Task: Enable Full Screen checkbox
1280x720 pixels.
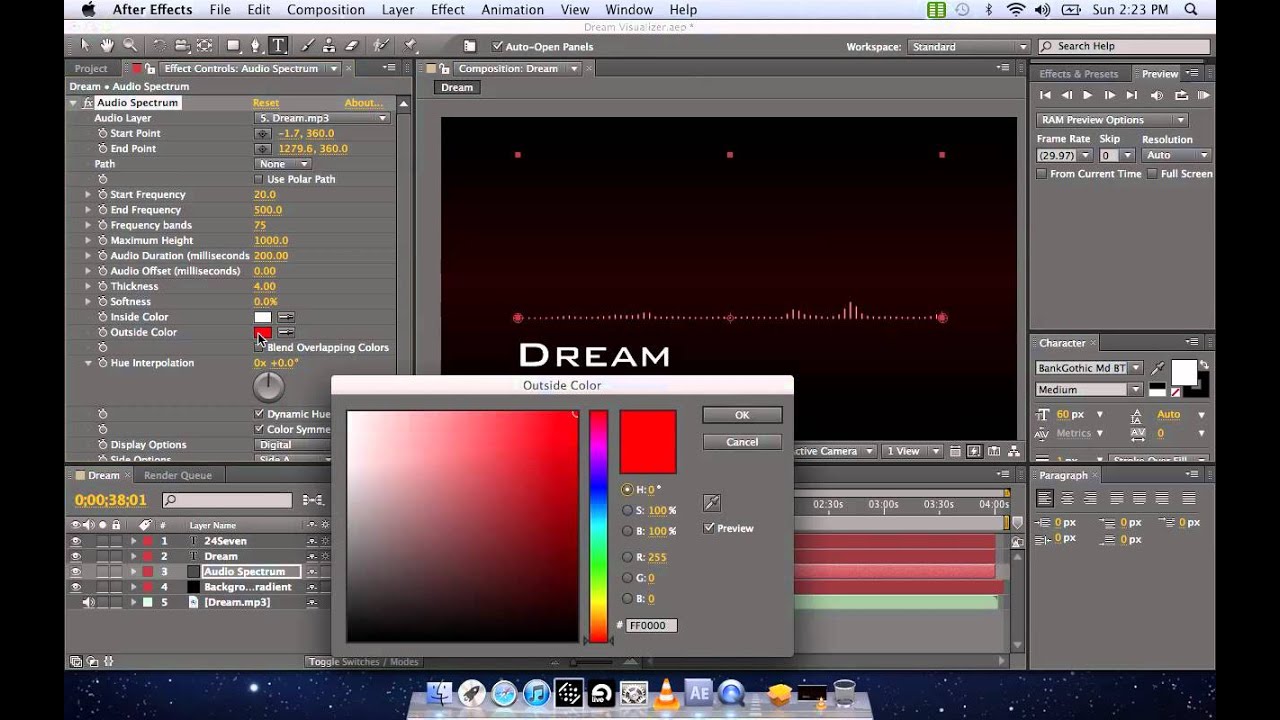Action: (x=1152, y=174)
